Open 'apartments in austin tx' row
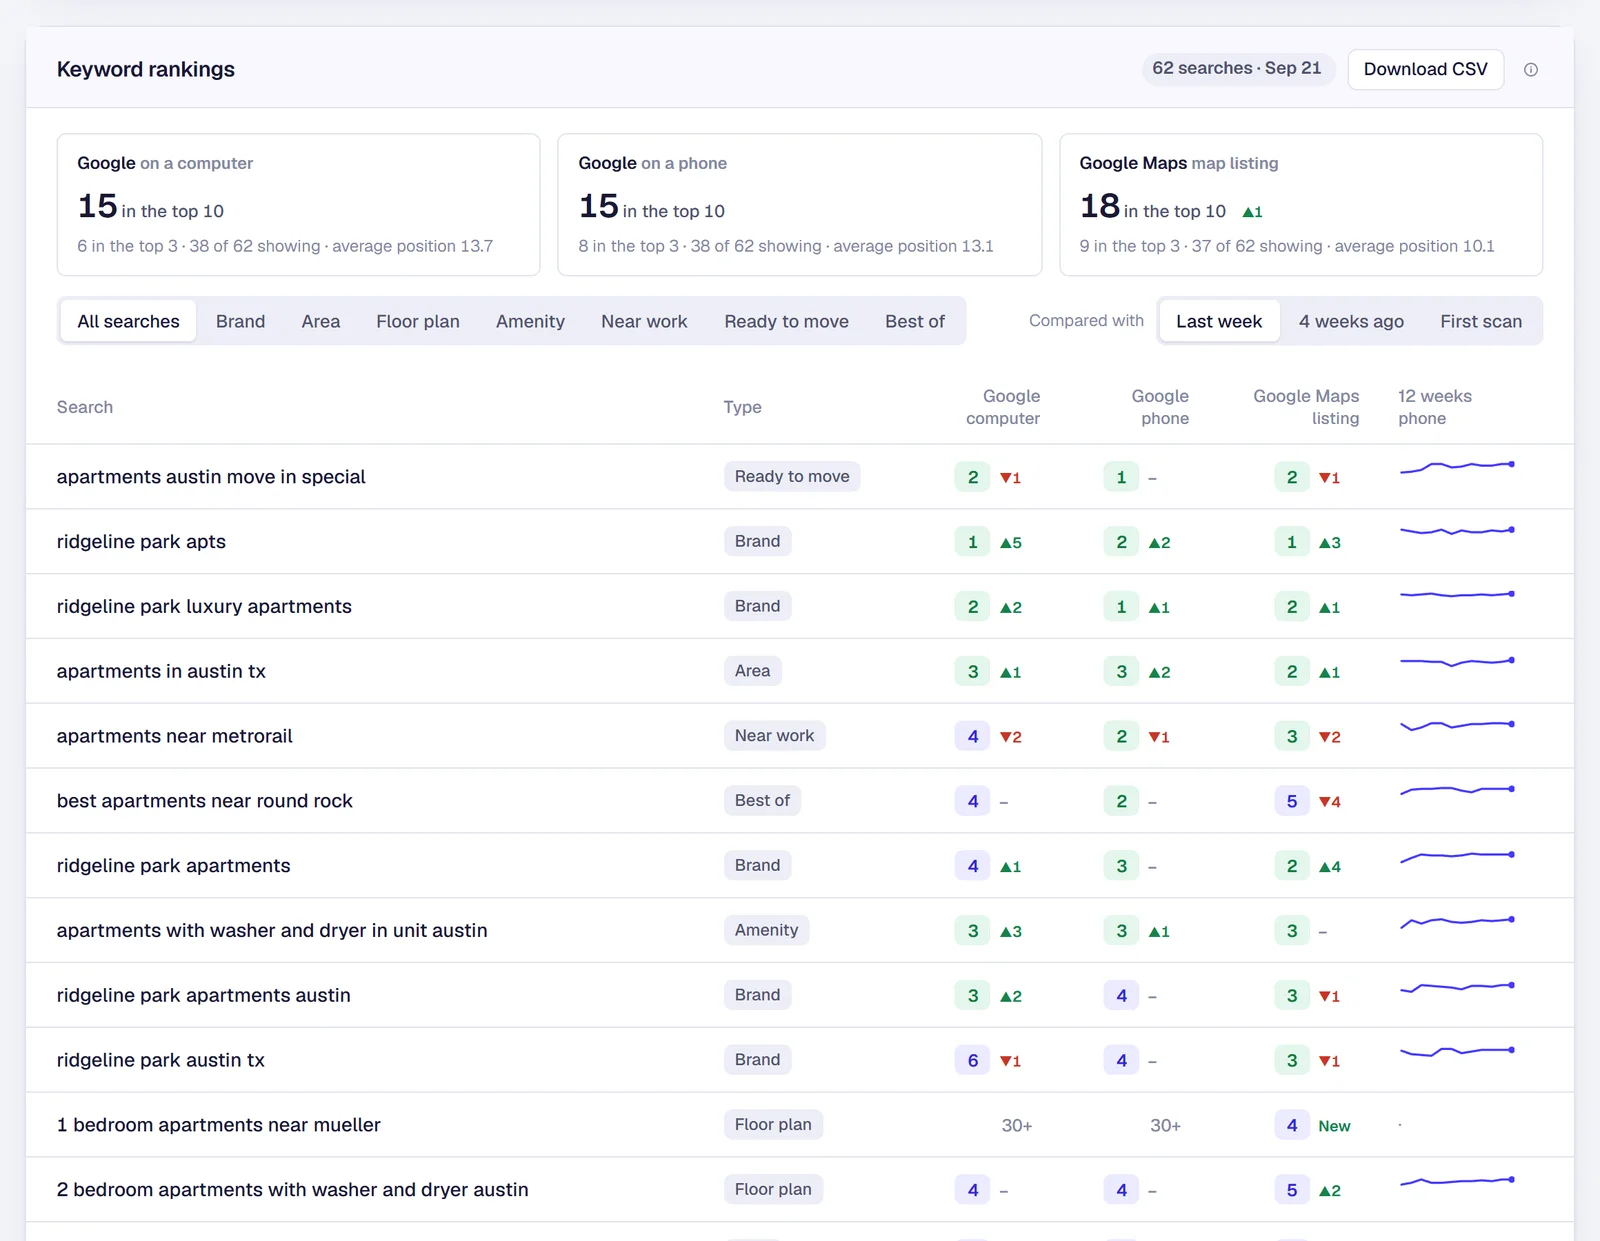Viewport: 1600px width, 1241px height. click(800, 671)
